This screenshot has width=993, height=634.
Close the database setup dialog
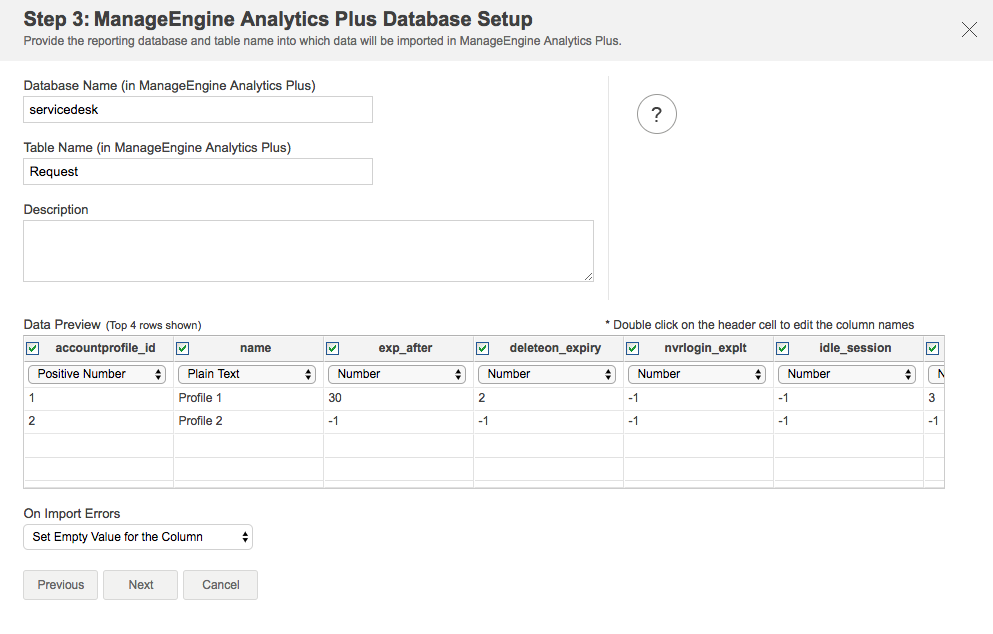click(x=969, y=29)
